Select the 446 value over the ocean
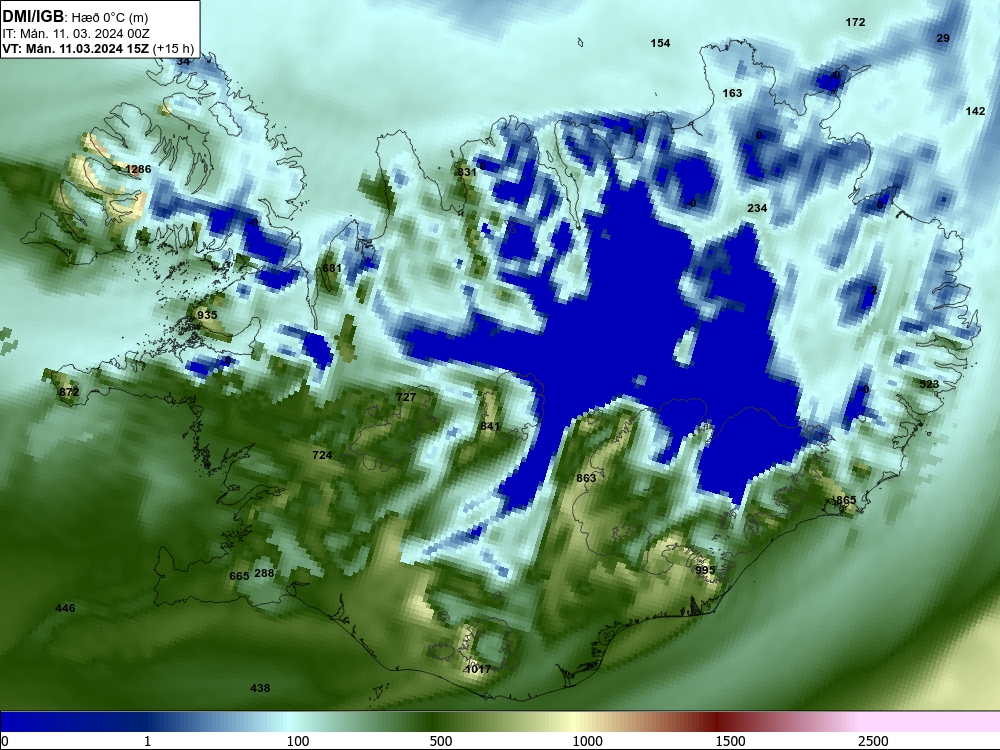This screenshot has height=750, width=1000. pyautogui.click(x=65, y=608)
